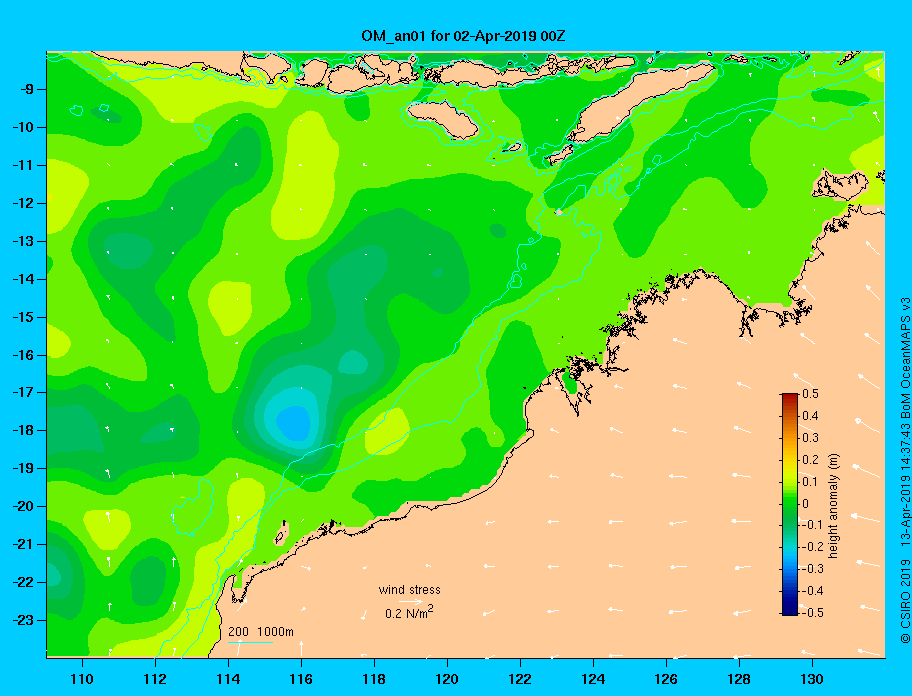This screenshot has width=912, height=696.
Task: Click the -19 latitude axis label
Action: [x=23, y=468]
